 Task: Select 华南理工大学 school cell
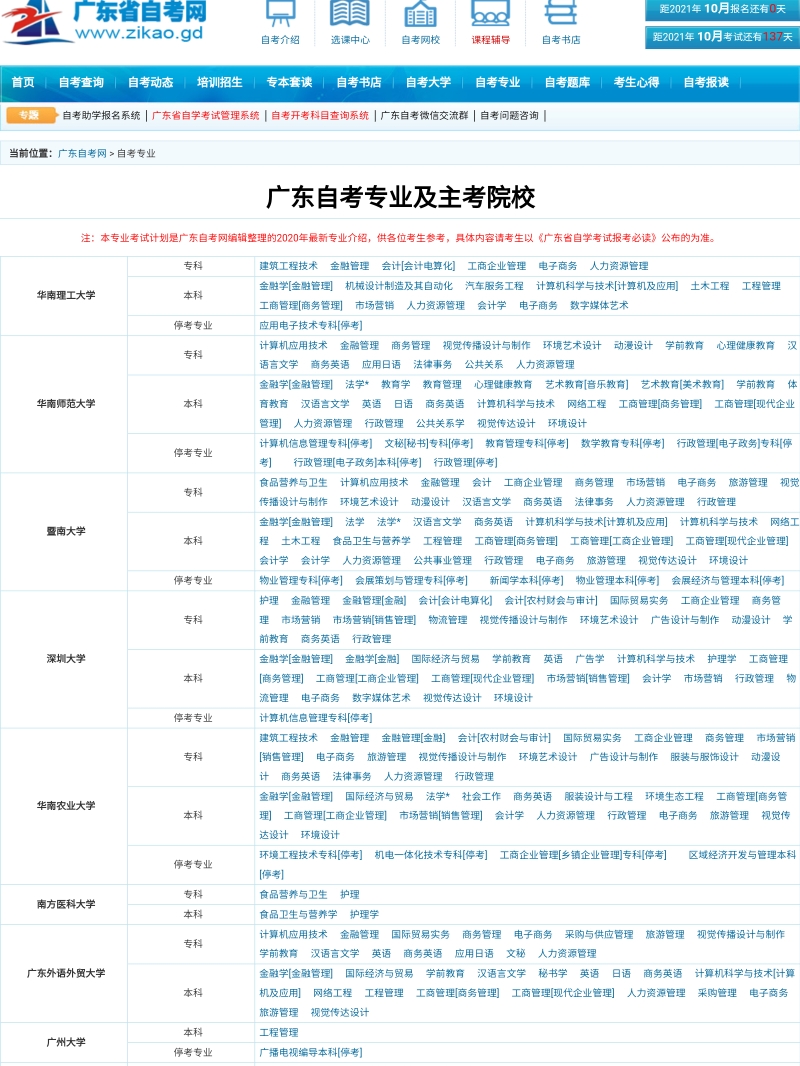click(x=65, y=296)
